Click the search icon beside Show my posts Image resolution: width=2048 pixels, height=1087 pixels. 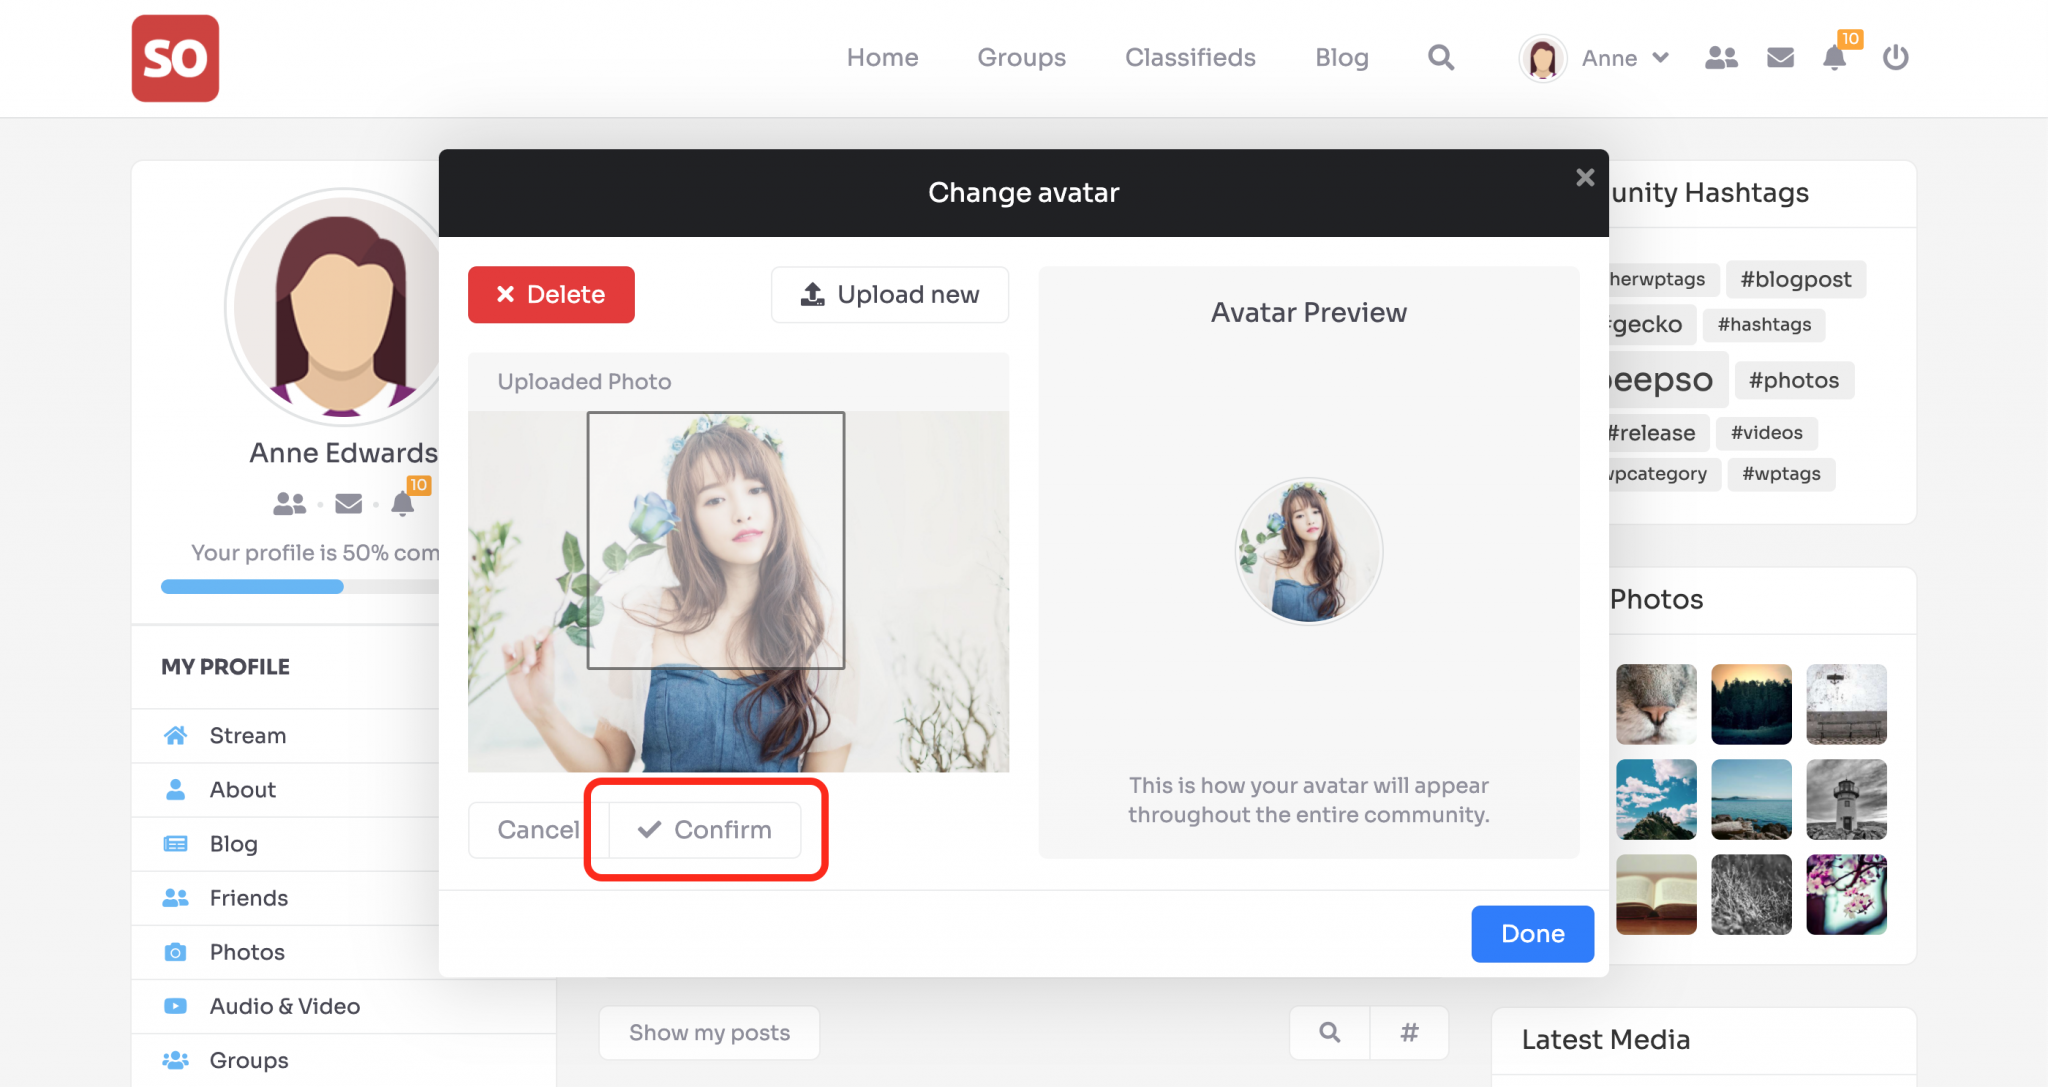[1328, 1032]
